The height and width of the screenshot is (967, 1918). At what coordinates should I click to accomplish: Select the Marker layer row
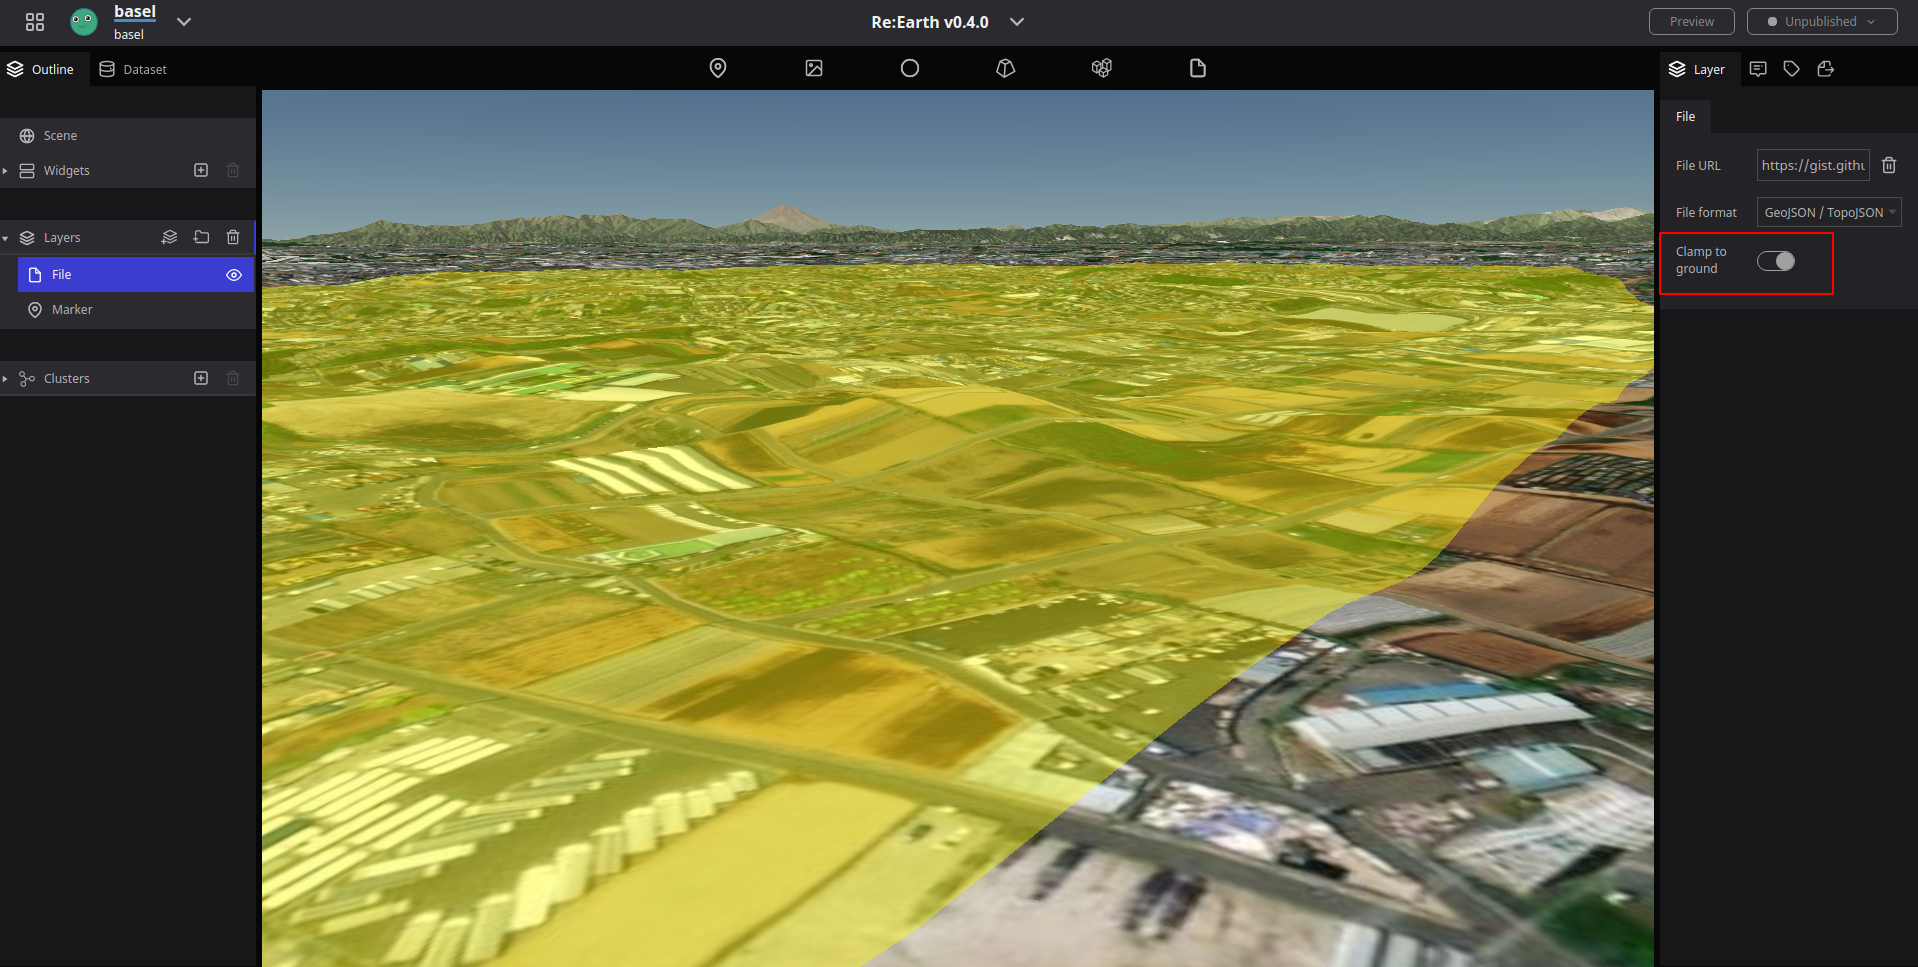coord(136,310)
